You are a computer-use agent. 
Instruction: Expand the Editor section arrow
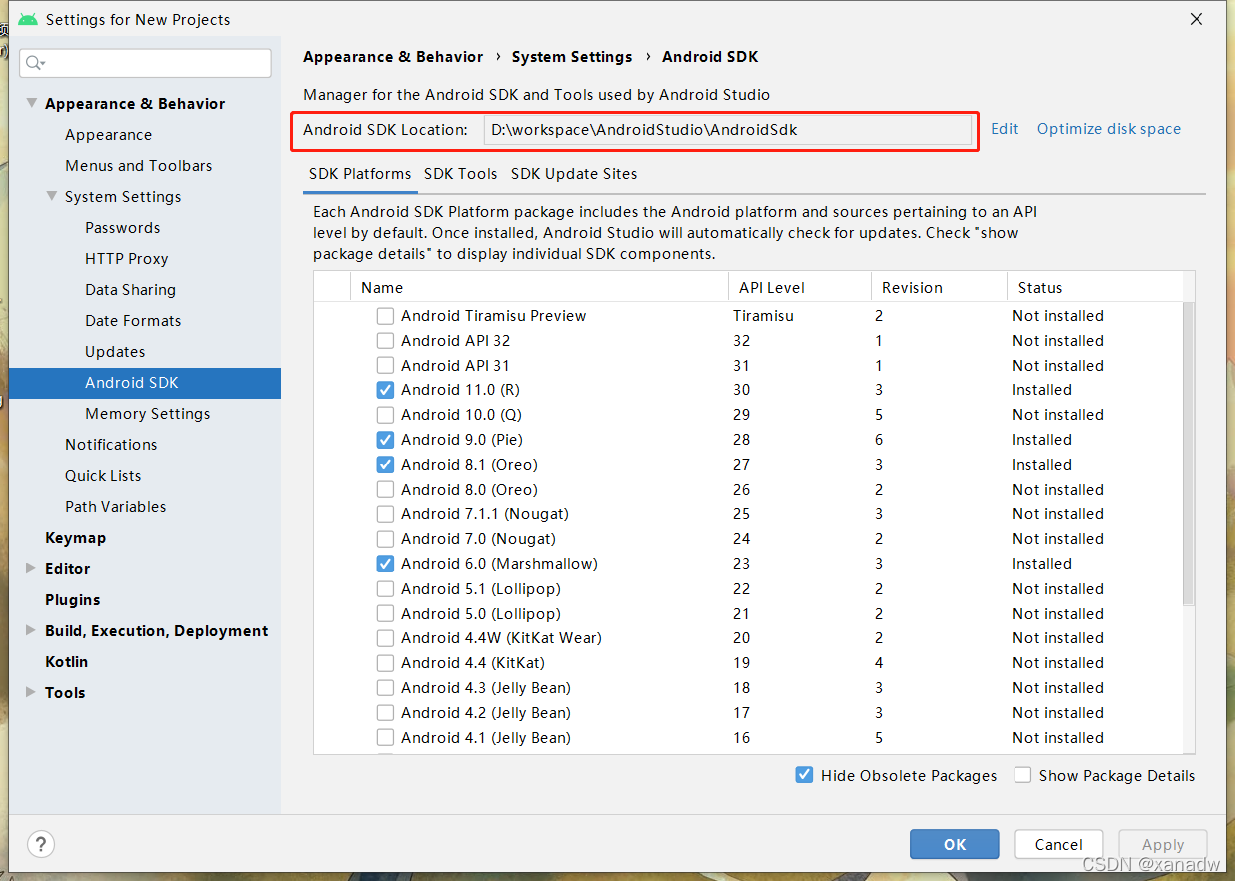(x=31, y=568)
